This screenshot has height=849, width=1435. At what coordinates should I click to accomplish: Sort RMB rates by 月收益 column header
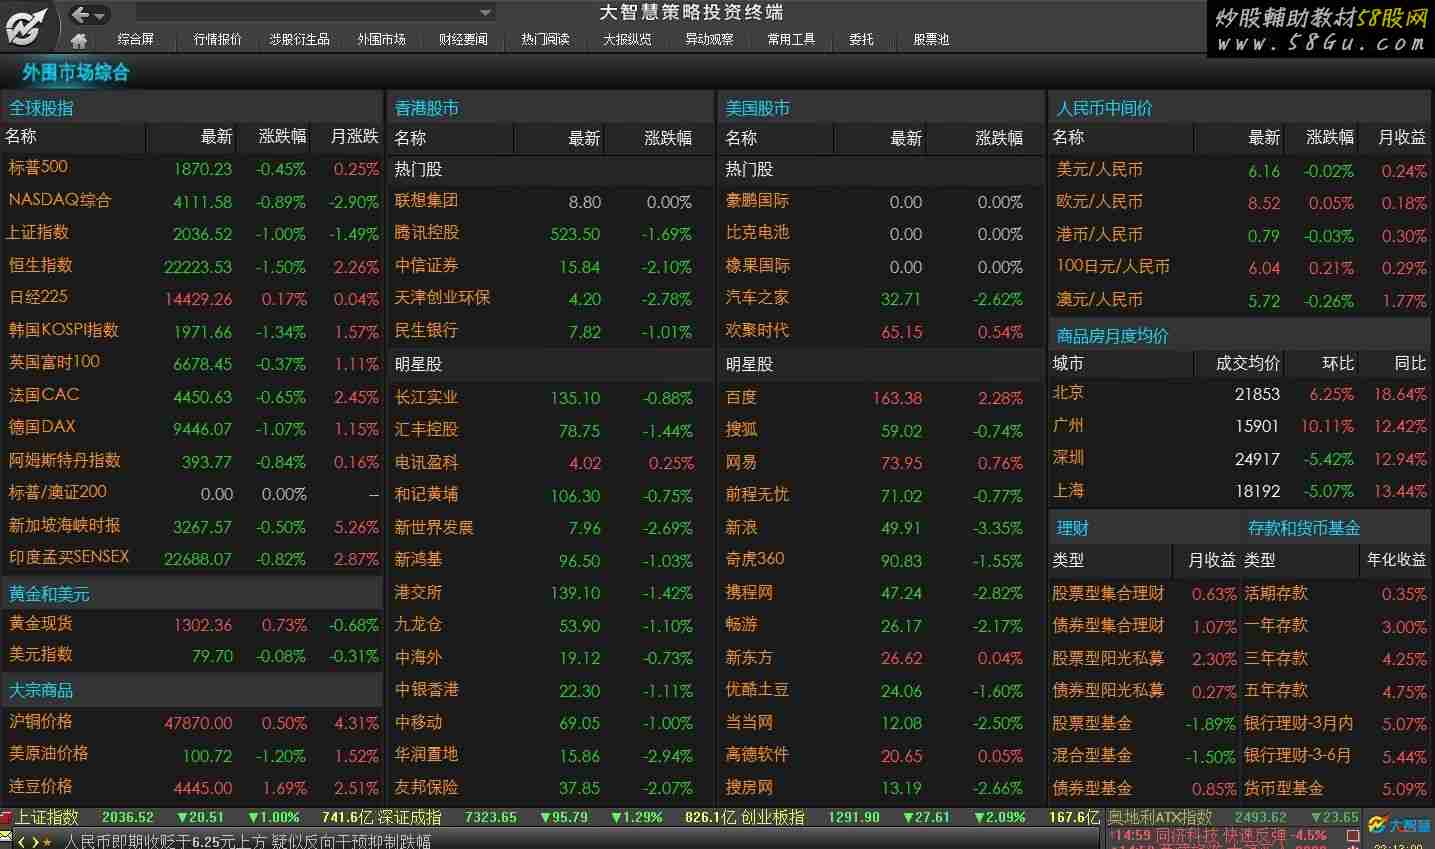(1402, 137)
